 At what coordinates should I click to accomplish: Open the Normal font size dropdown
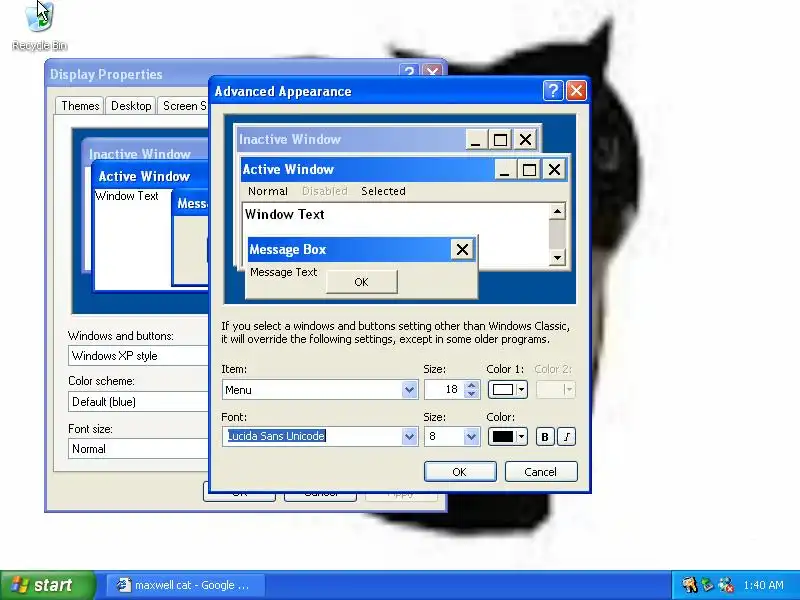pyautogui.click(x=138, y=449)
